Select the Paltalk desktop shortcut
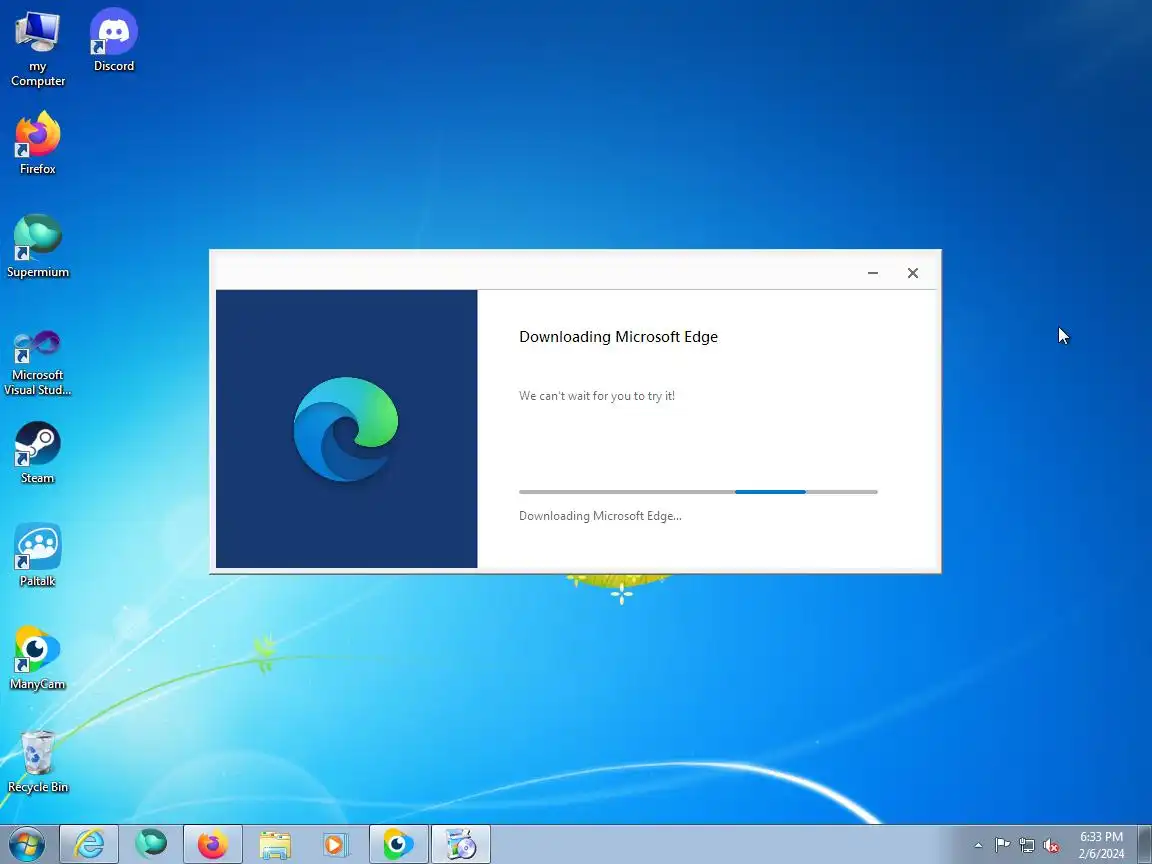Image resolution: width=1152 pixels, height=864 pixels. [37, 555]
